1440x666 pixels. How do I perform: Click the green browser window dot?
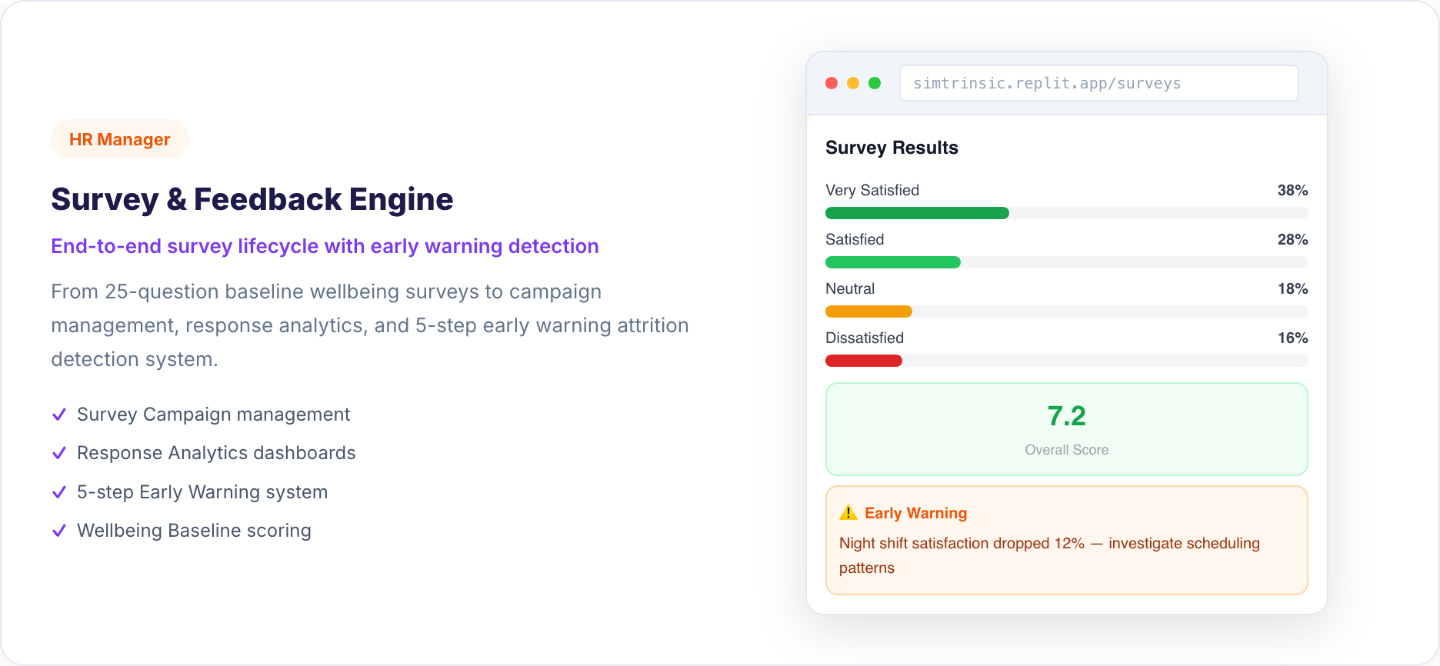(x=875, y=83)
